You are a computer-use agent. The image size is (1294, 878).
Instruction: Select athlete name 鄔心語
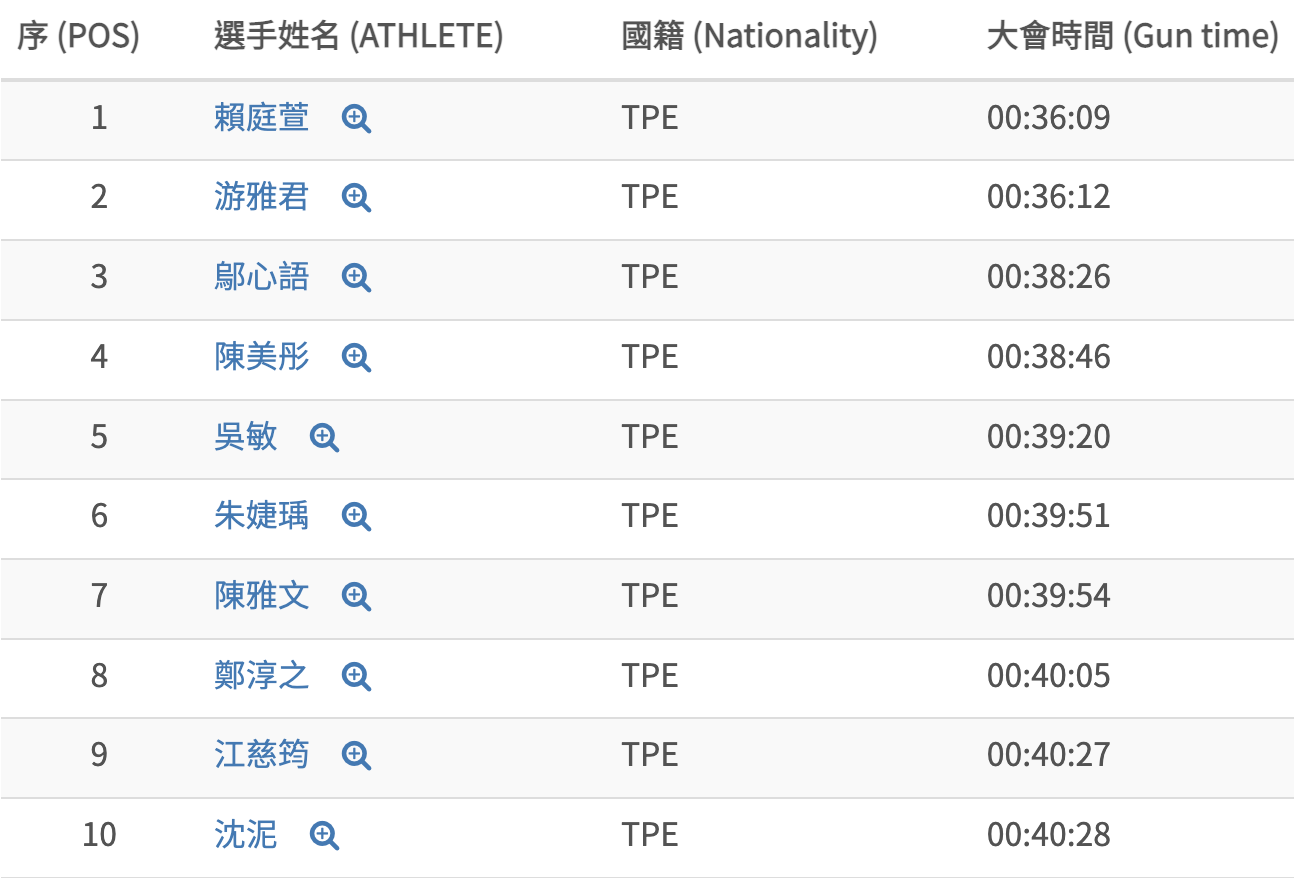click(261, 277)
